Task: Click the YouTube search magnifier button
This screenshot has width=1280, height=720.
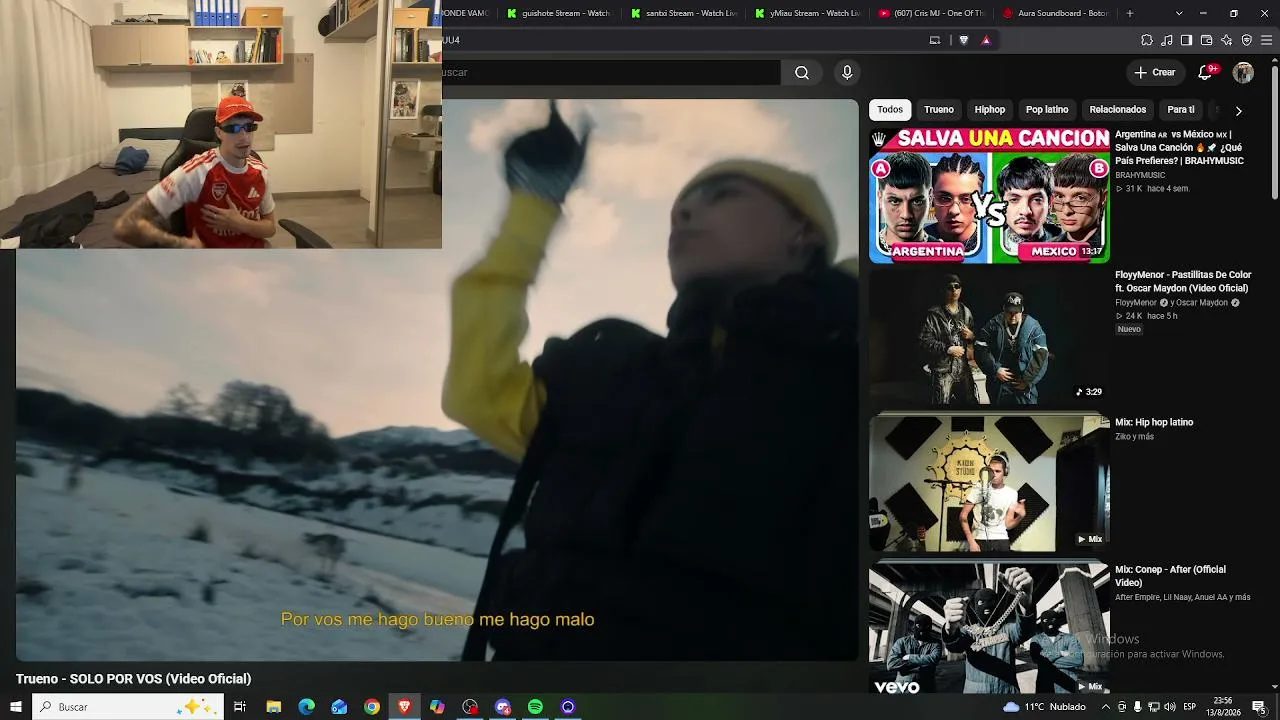Action: 802,72
